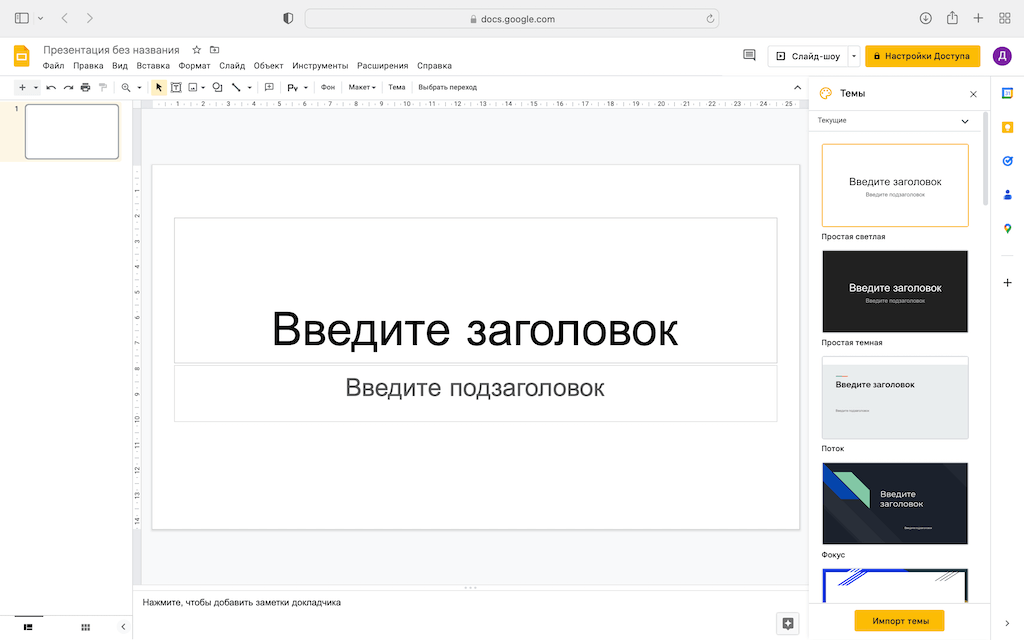Select the line drawing tool
The image size is (1024, 640).
pos(235,87)
